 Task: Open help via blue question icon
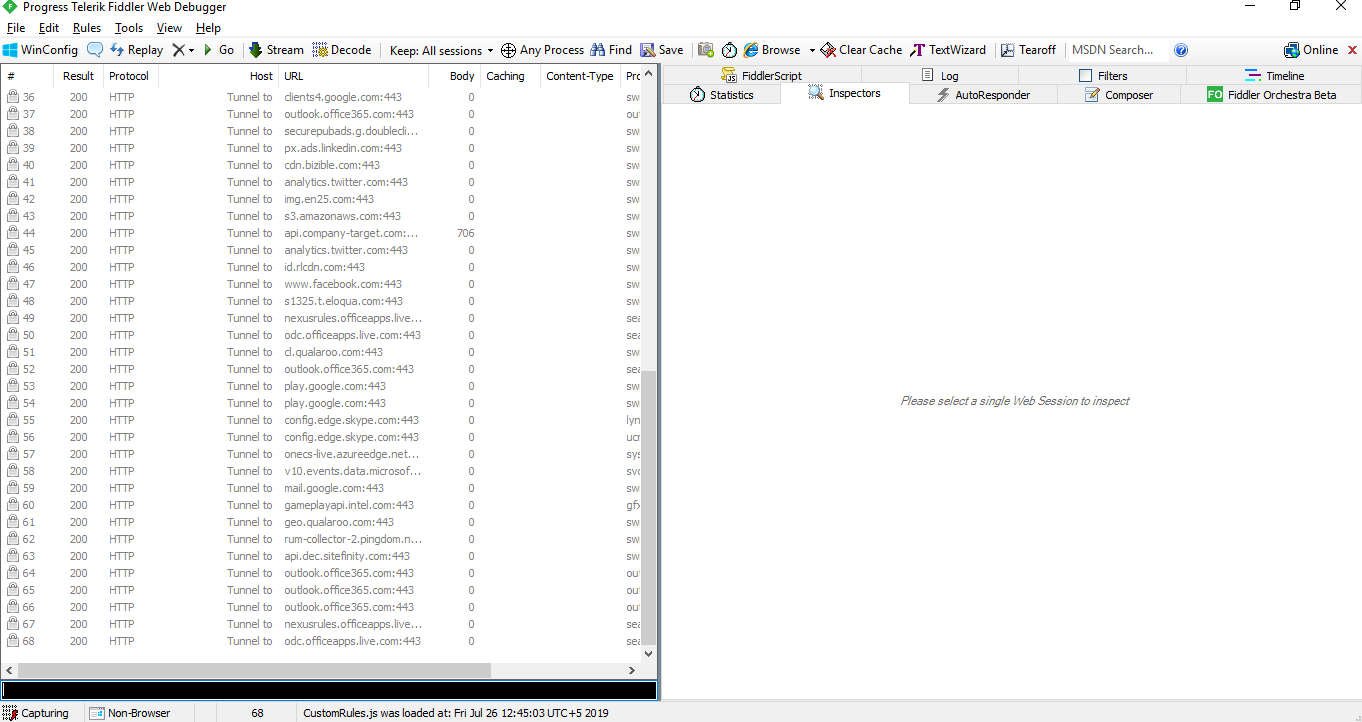1181,50
